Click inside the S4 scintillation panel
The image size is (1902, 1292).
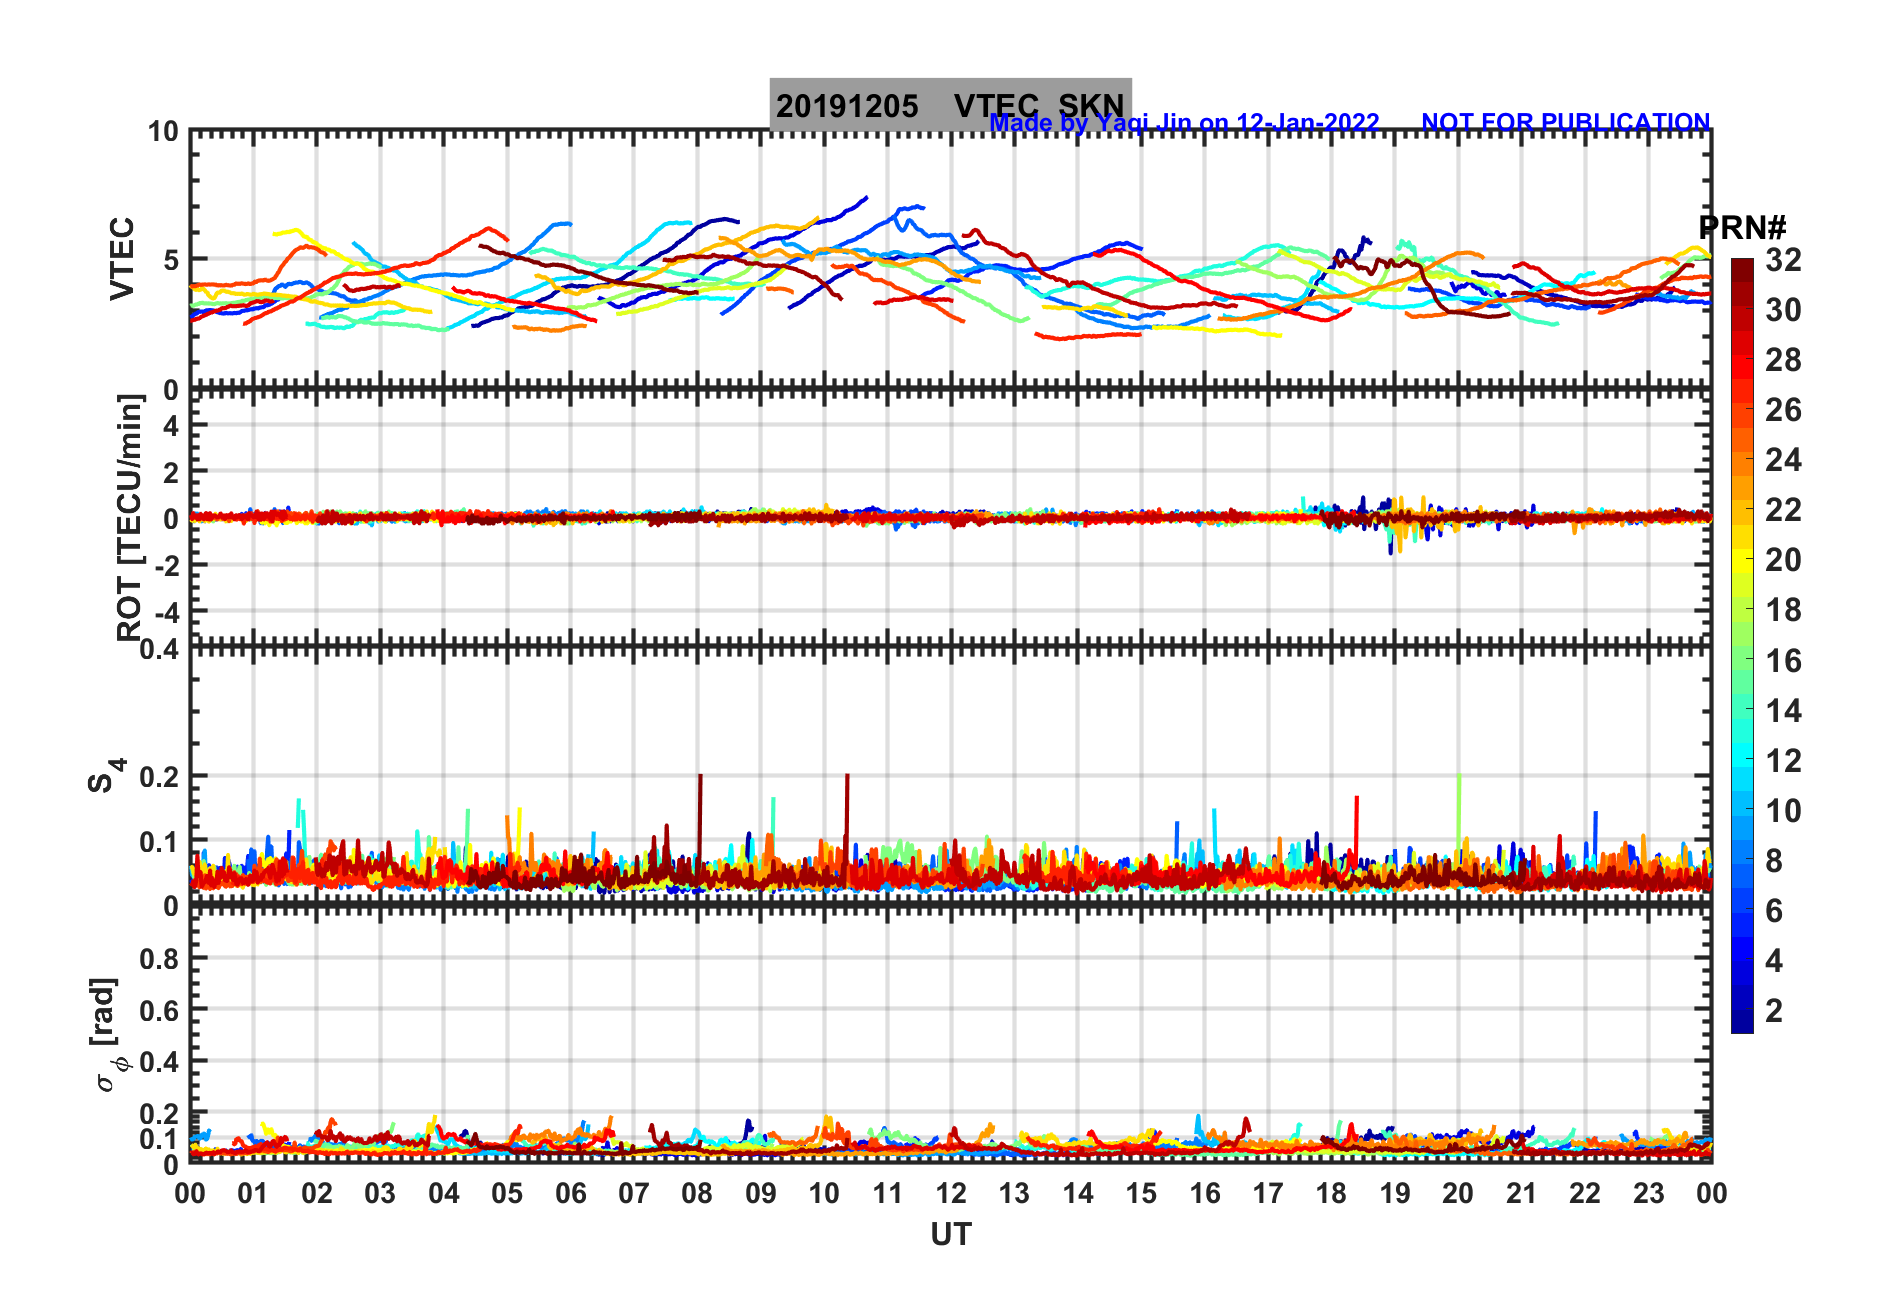point(950,776)
